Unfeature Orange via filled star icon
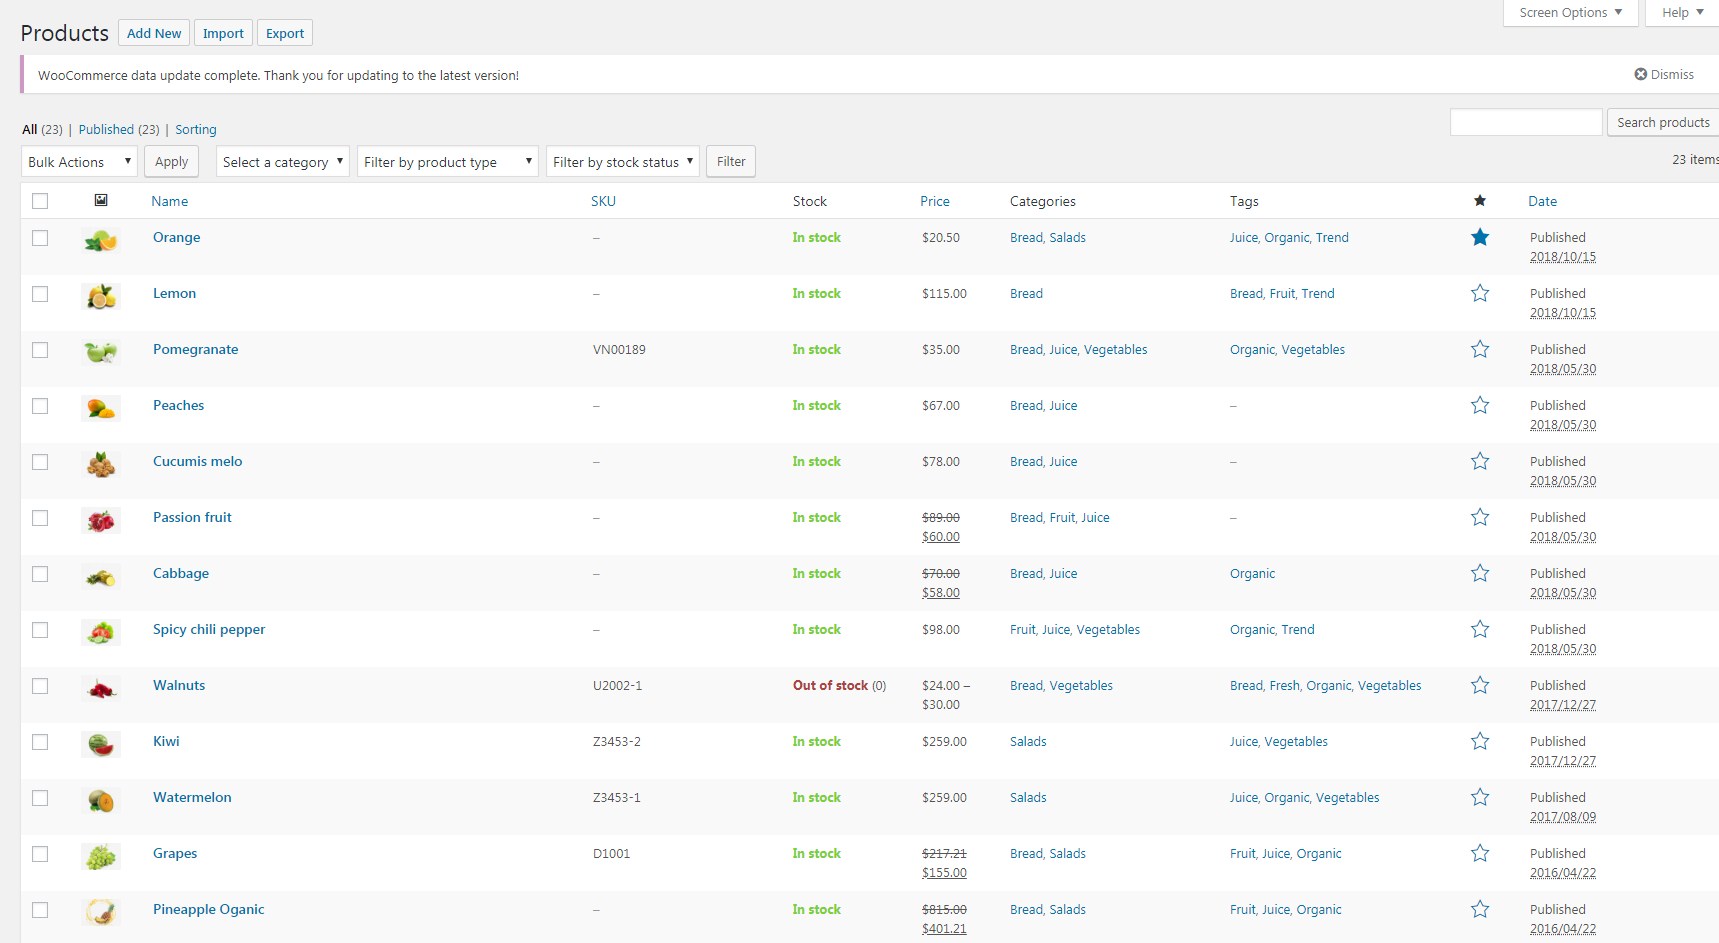 (x=1480, y=237)
